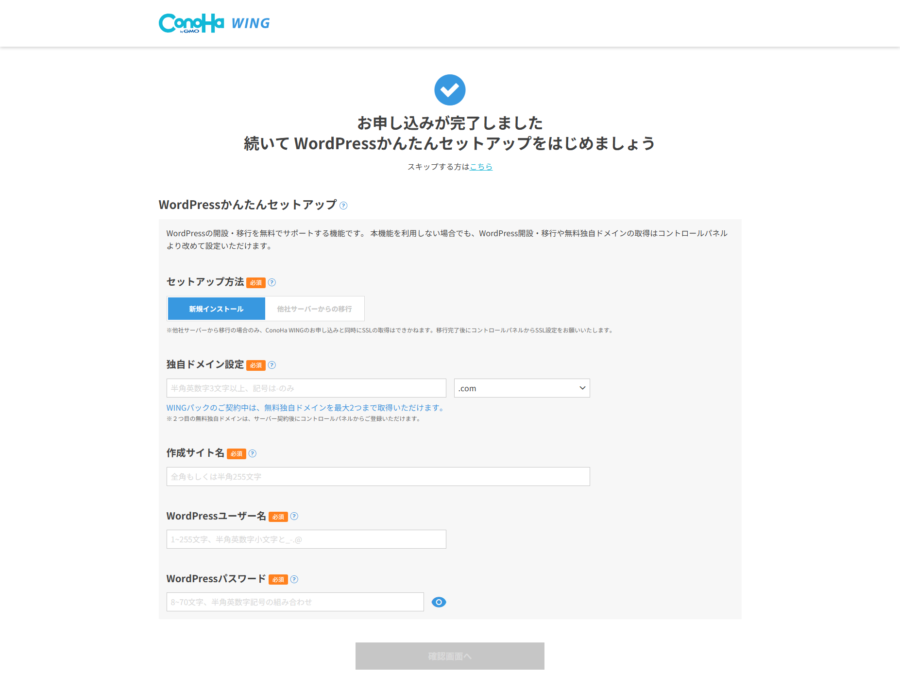Open help icon next to 作成サイト名
This screenshot has height=693, width=900.
pos(253,454)
